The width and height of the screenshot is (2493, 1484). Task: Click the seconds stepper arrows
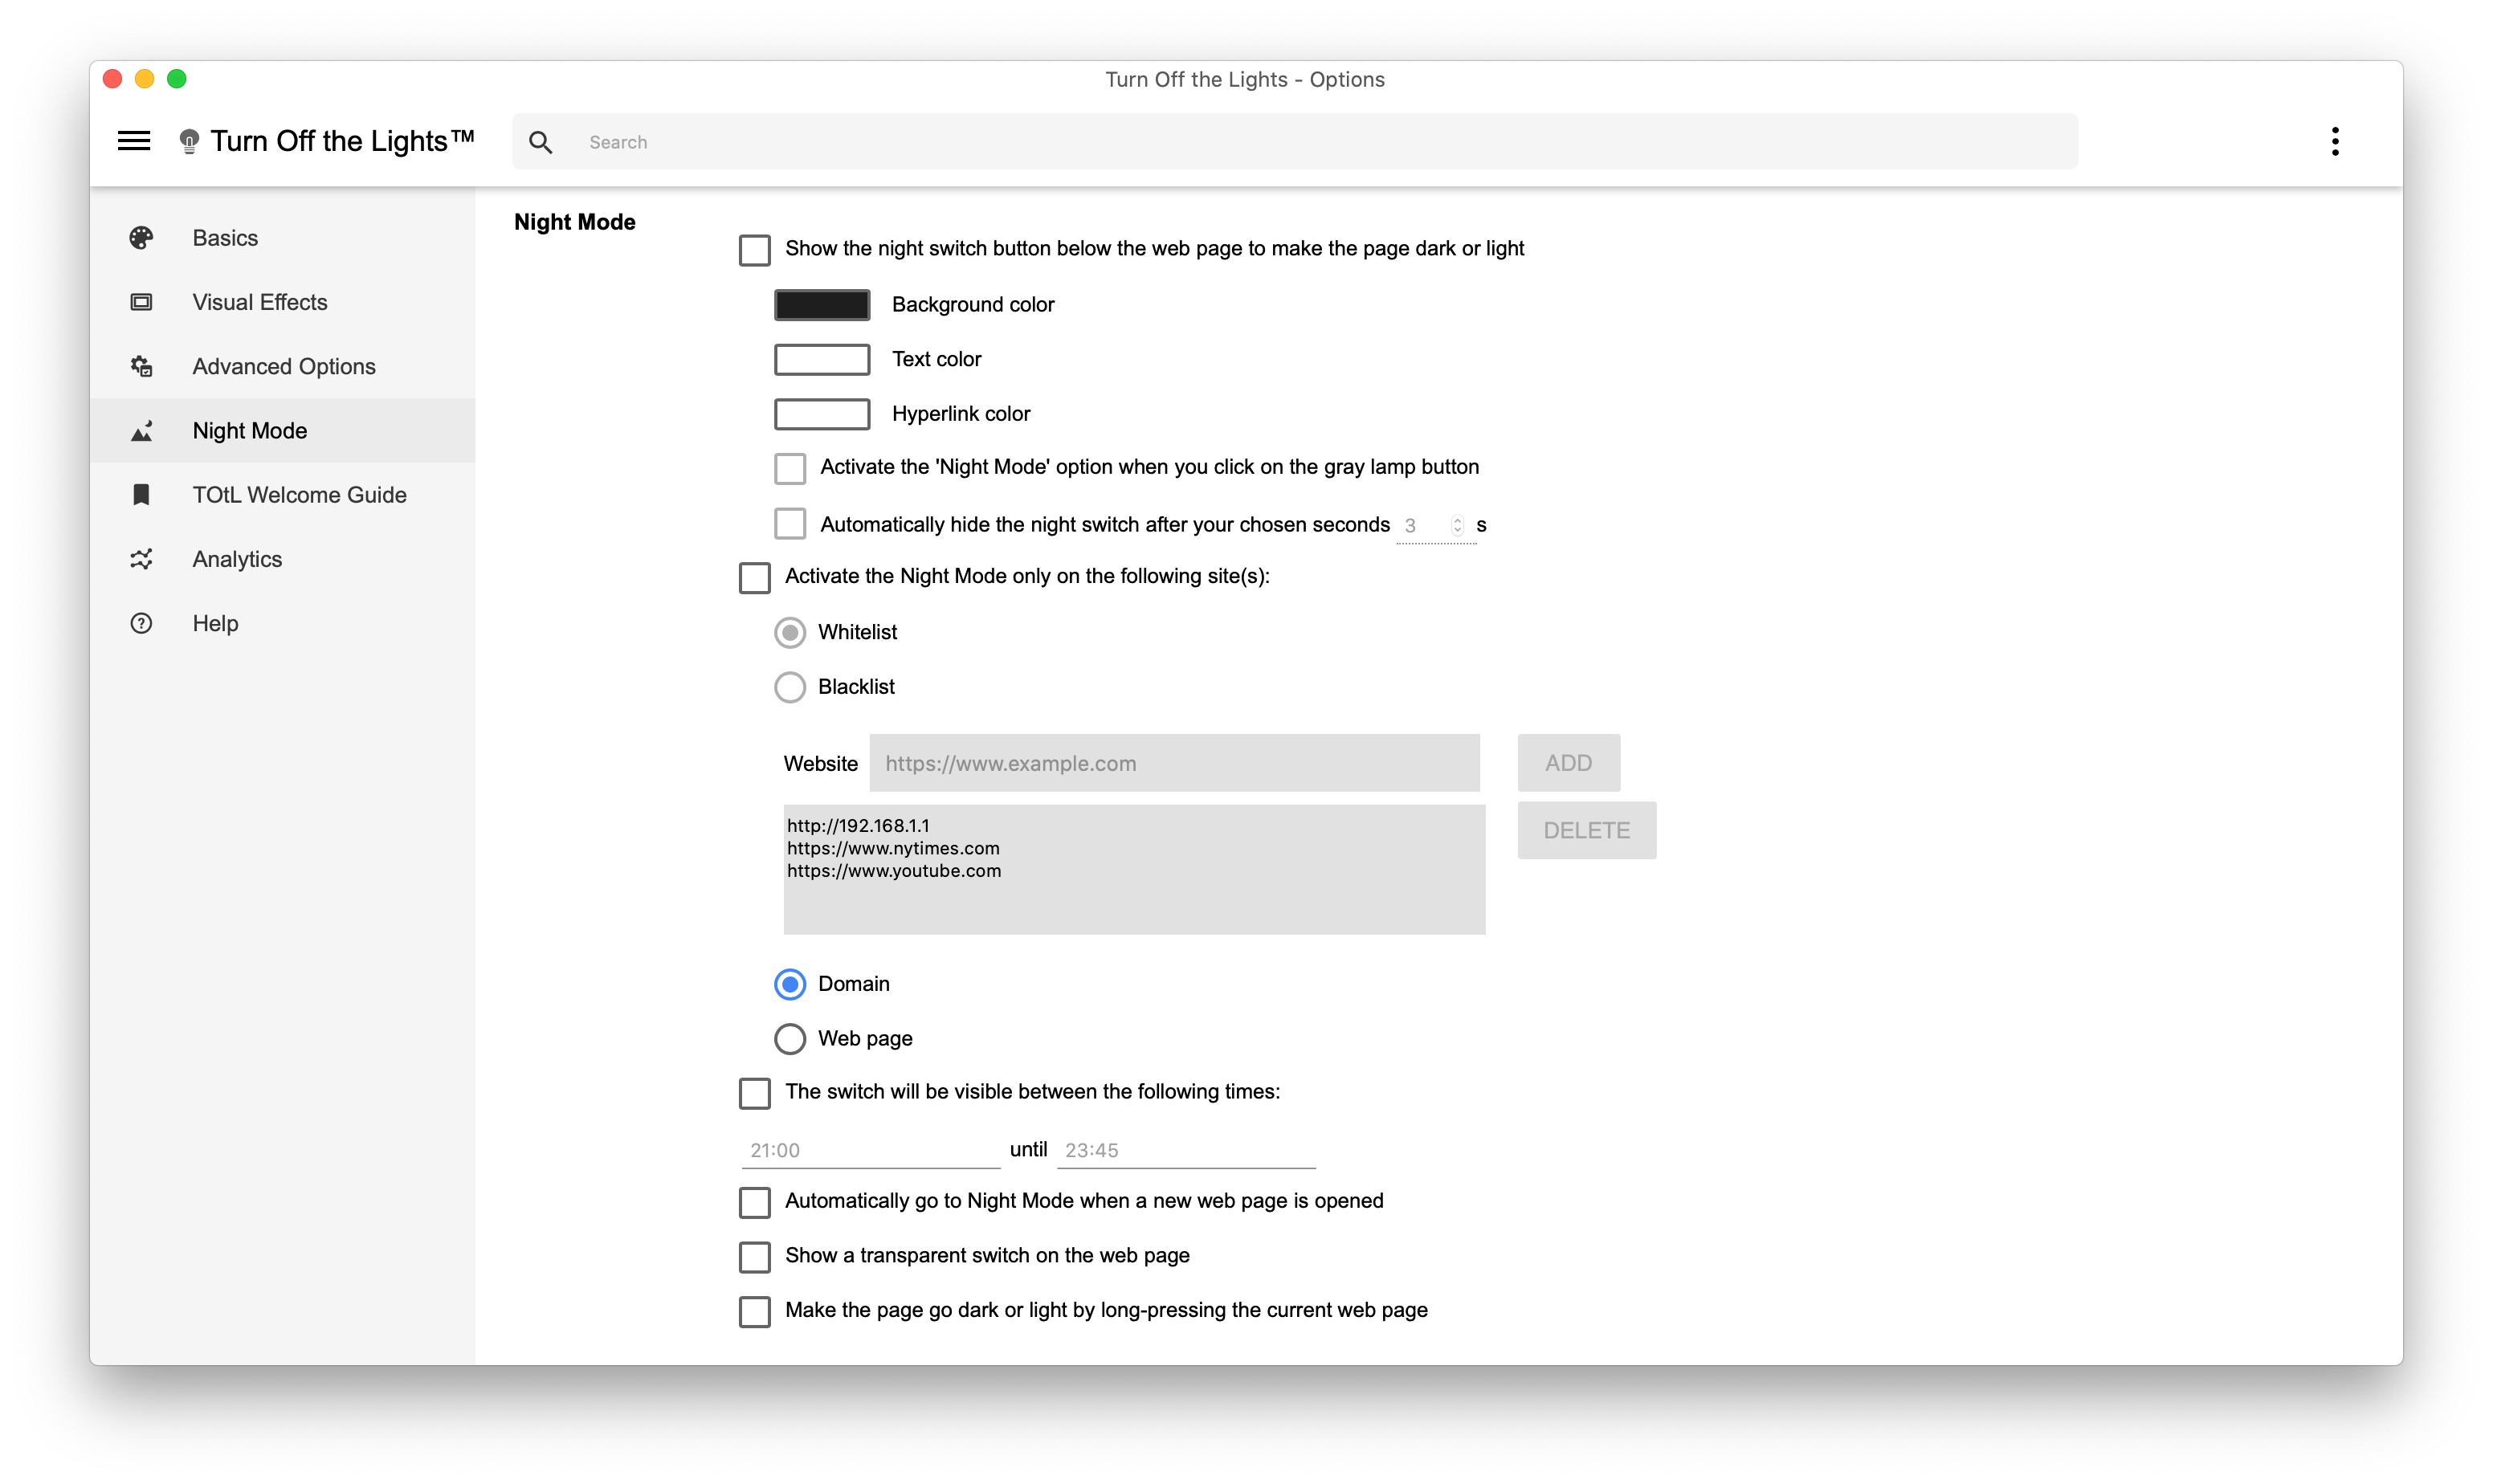pyautogui.click(x=1457, y=525)
